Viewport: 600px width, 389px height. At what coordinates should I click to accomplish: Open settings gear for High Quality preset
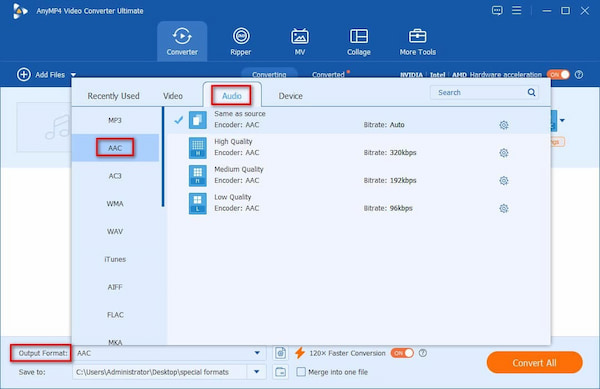(x=504, y=153)
